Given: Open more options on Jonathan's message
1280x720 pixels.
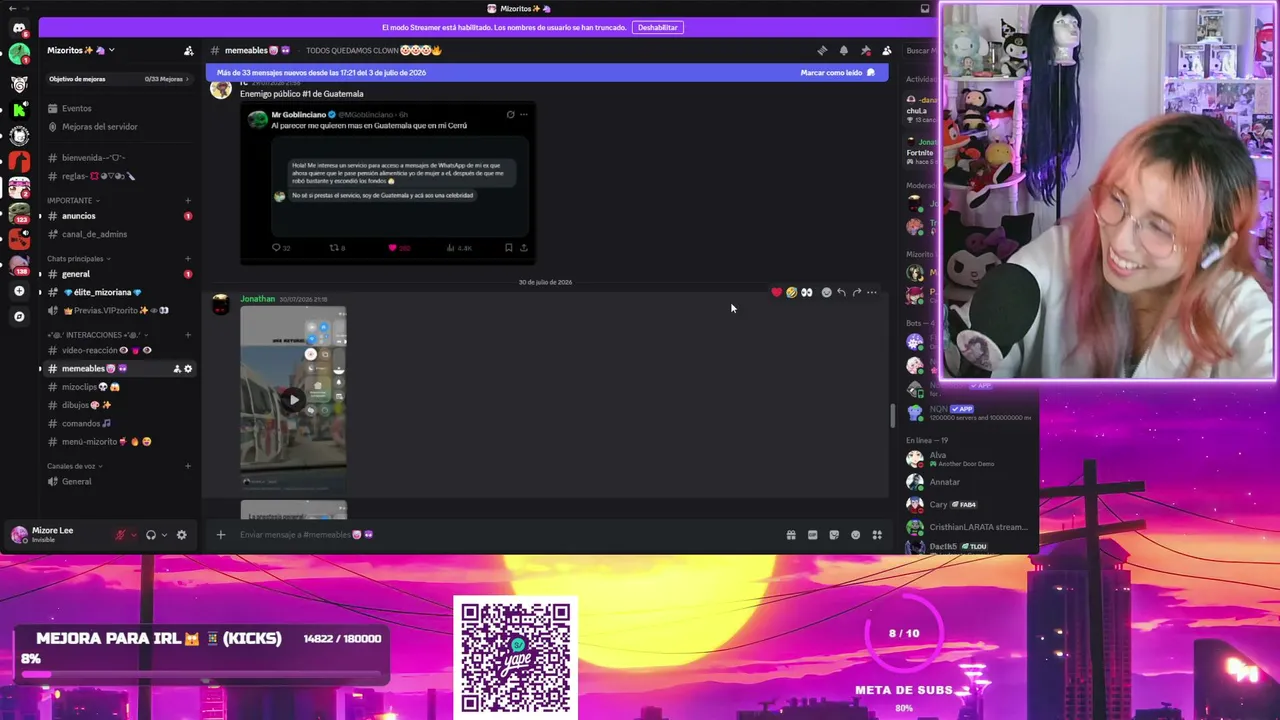Looking at the screenshot, I should click(872, 292).
